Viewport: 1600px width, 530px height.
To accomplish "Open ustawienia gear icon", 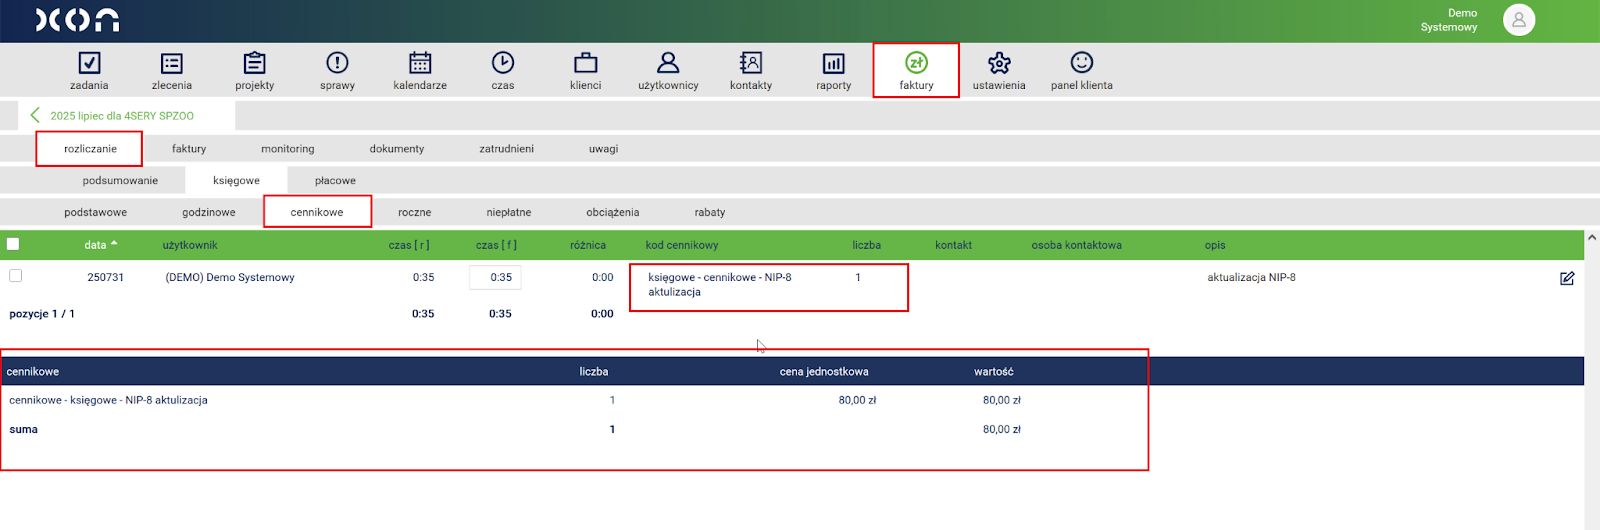I will [999, 64].
